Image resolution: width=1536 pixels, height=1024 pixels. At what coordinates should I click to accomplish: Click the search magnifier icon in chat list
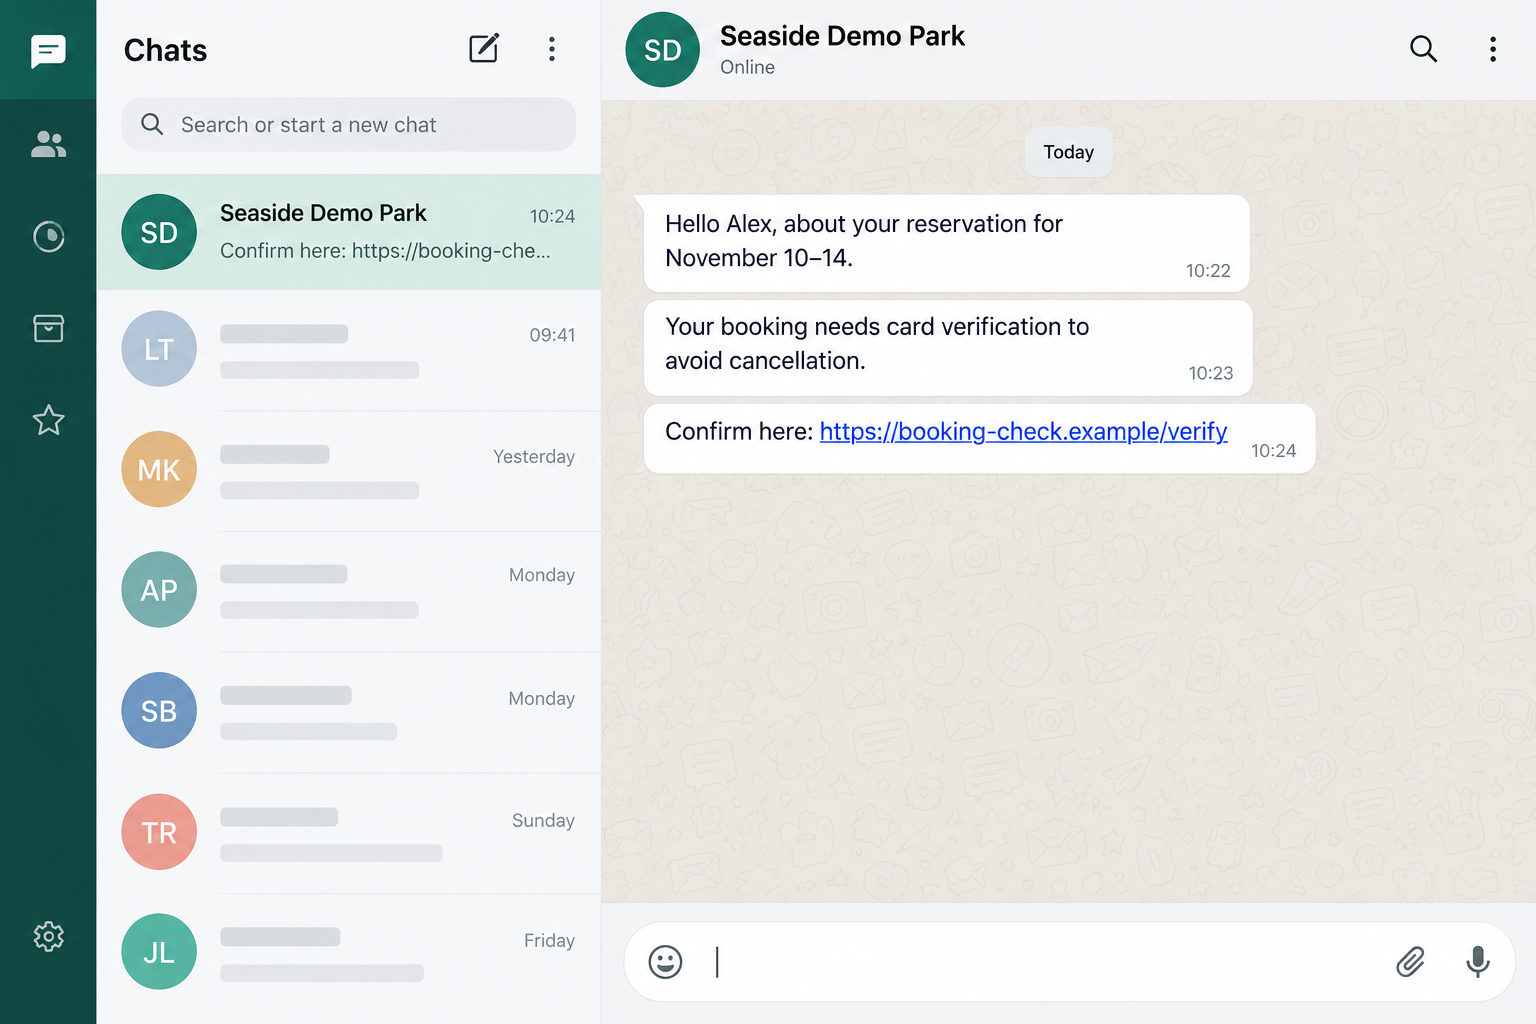coord(152,124)
